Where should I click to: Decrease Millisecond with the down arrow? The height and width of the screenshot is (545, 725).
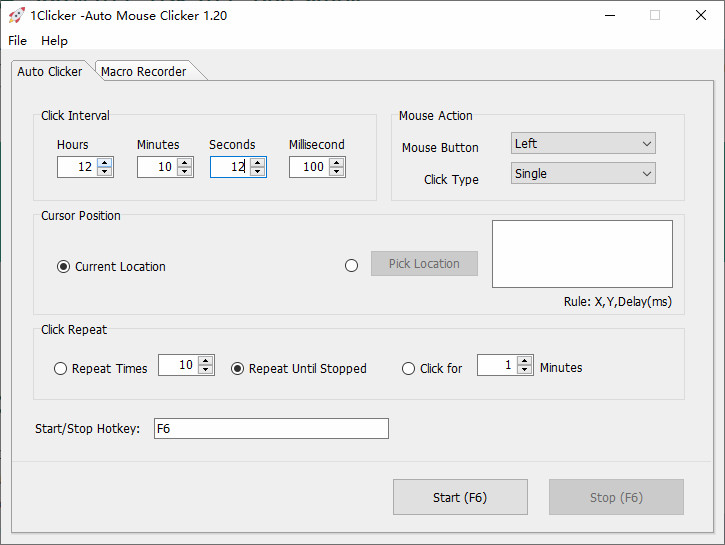click(x=337, y=172)
